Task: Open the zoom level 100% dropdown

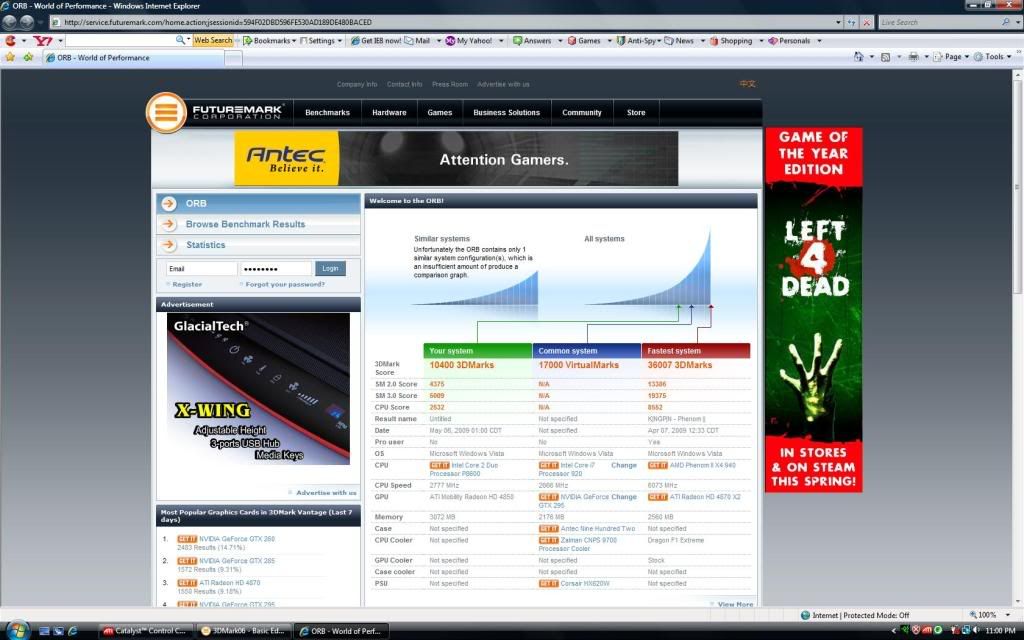Action: [x=1008, y=615]
